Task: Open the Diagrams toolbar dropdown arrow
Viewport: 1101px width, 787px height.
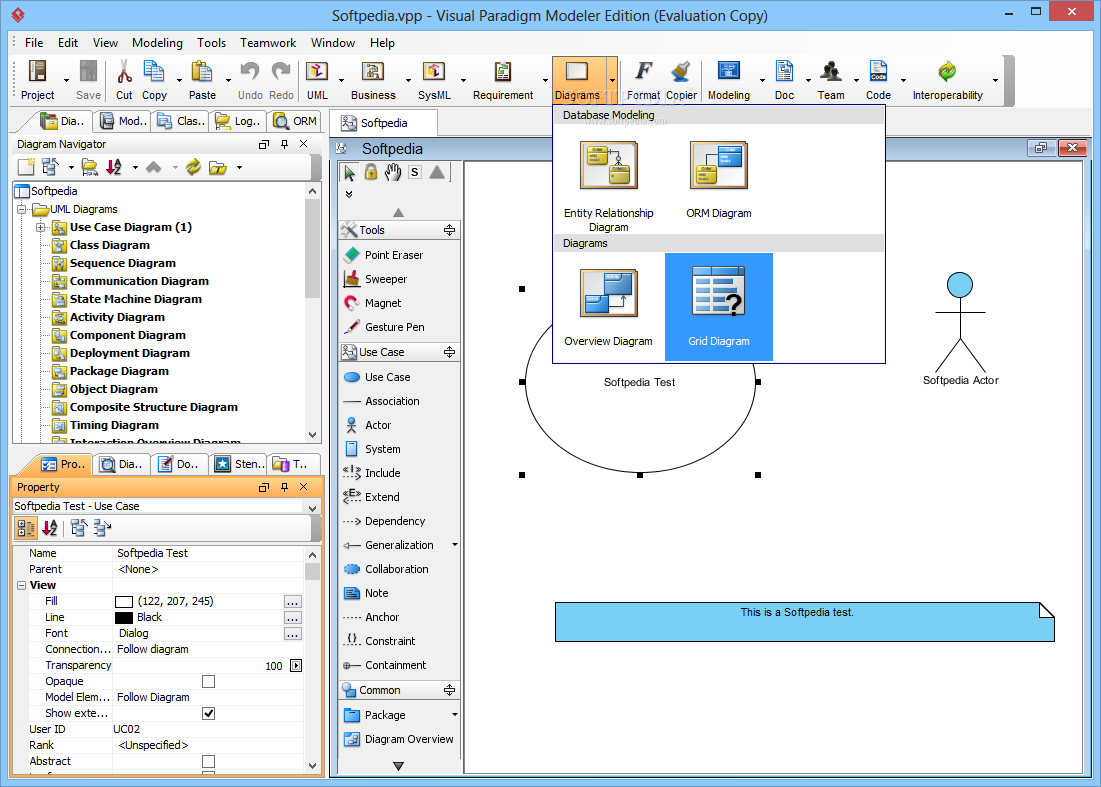Action: click(612, 81)
